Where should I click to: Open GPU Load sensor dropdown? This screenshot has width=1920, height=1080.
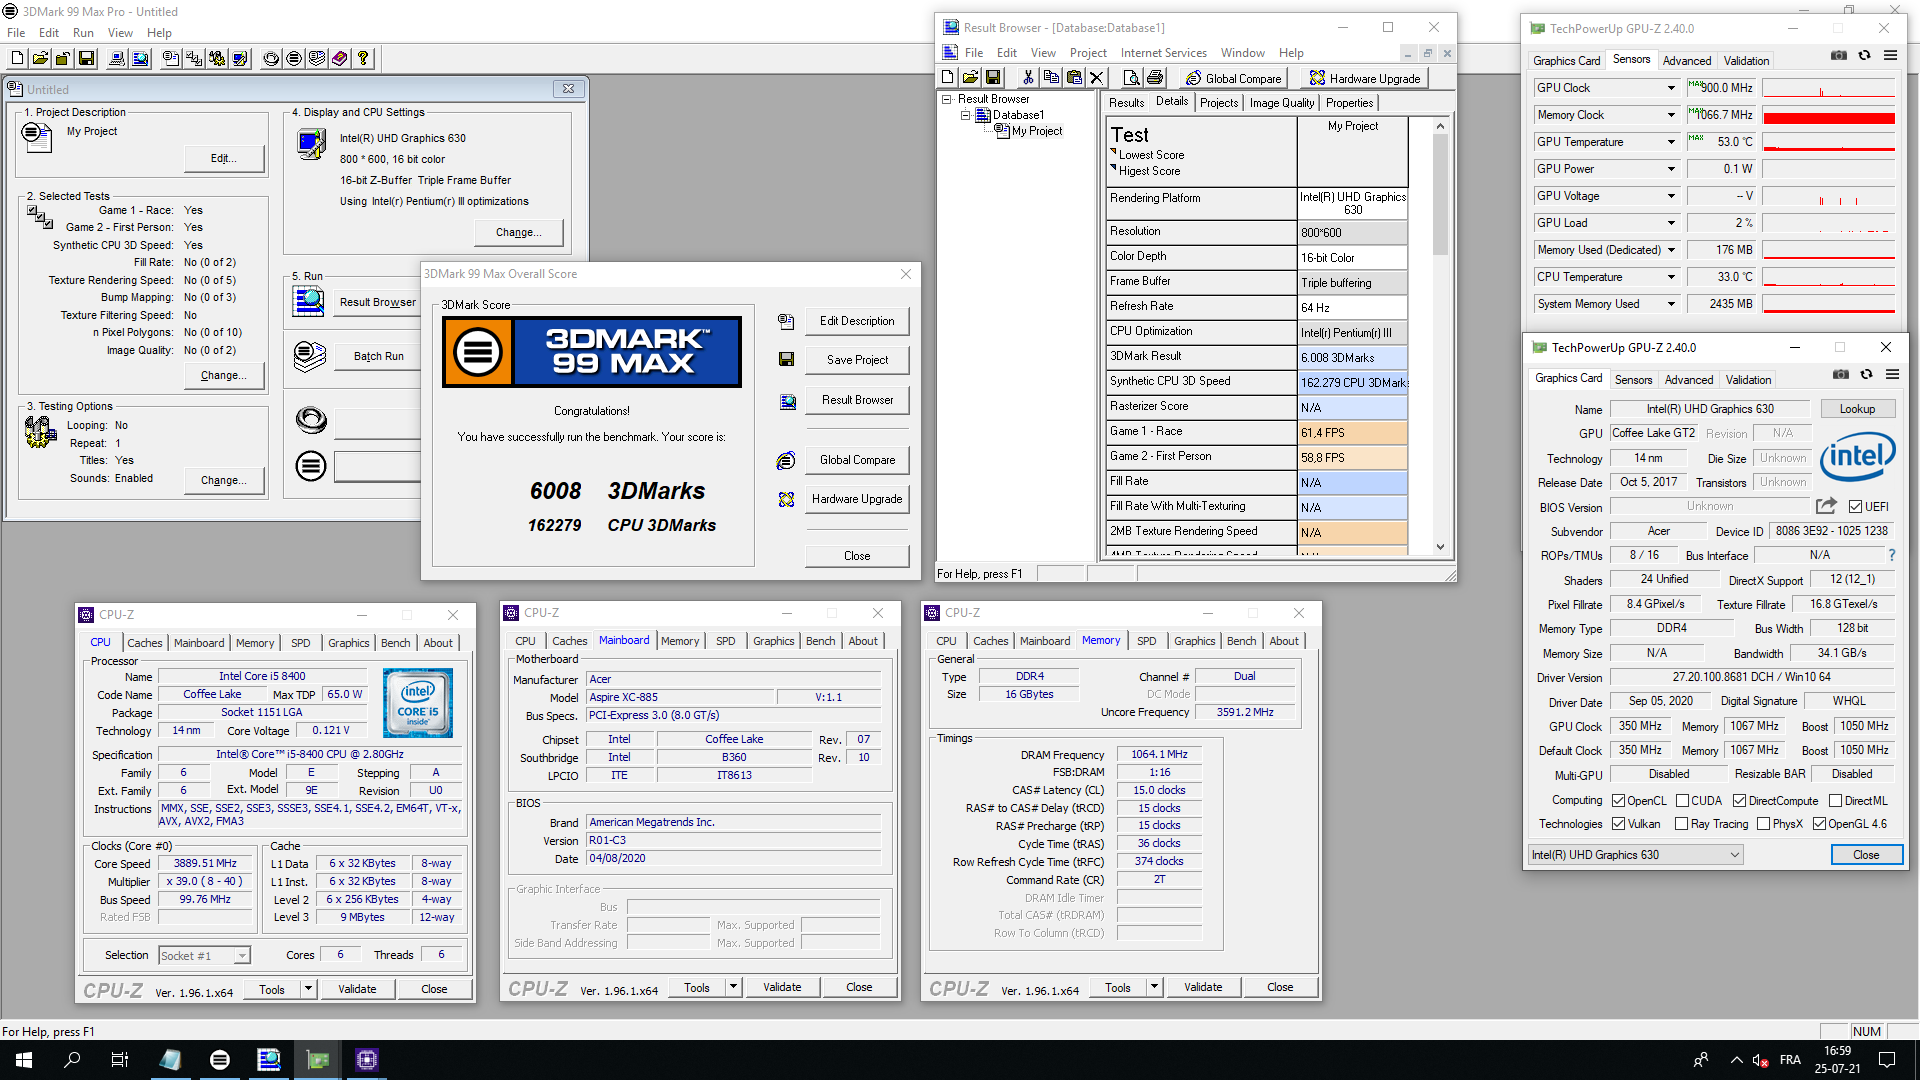click(1670, 223)
